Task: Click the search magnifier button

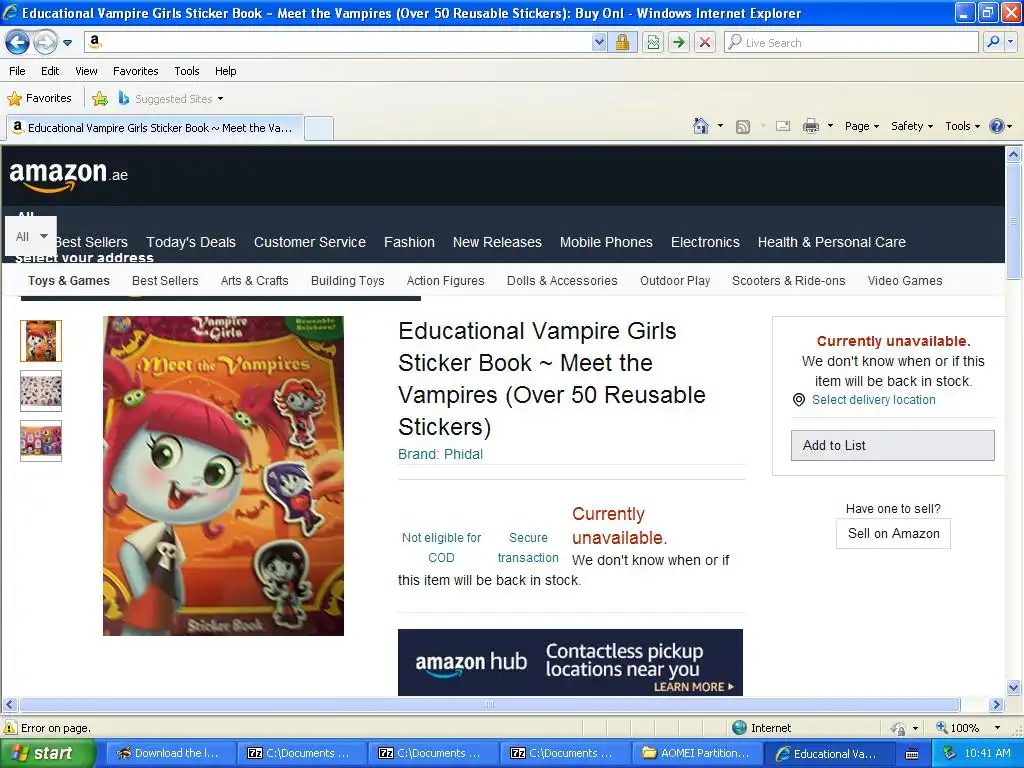Action: point(993,42)
